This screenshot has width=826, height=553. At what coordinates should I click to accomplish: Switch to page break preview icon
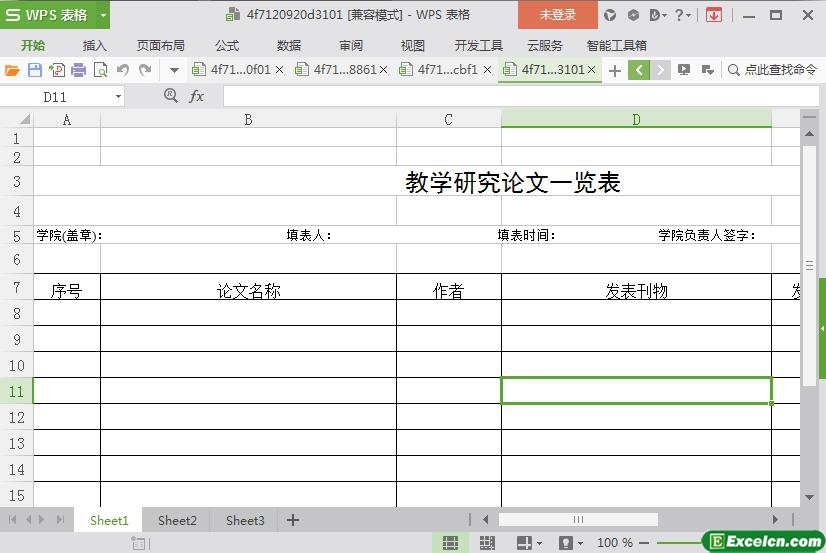click(x=487, y=542)
